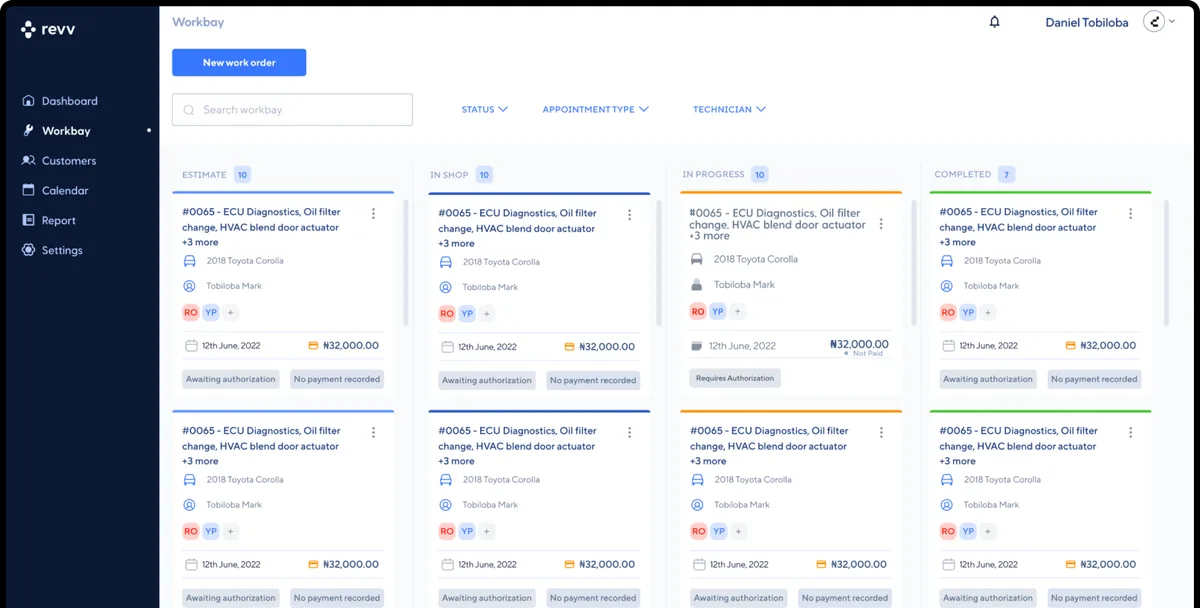
Task: Click the user avatar beside Daniel Tobiloba
Action: pyautogui.click(x=1153, y=22)
